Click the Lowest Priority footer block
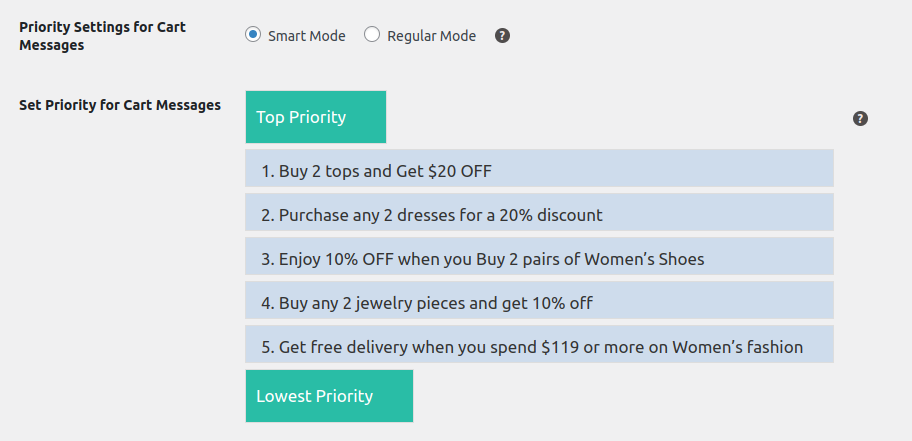Viewport: 912px width, 441px height. (x=329, y=396)
